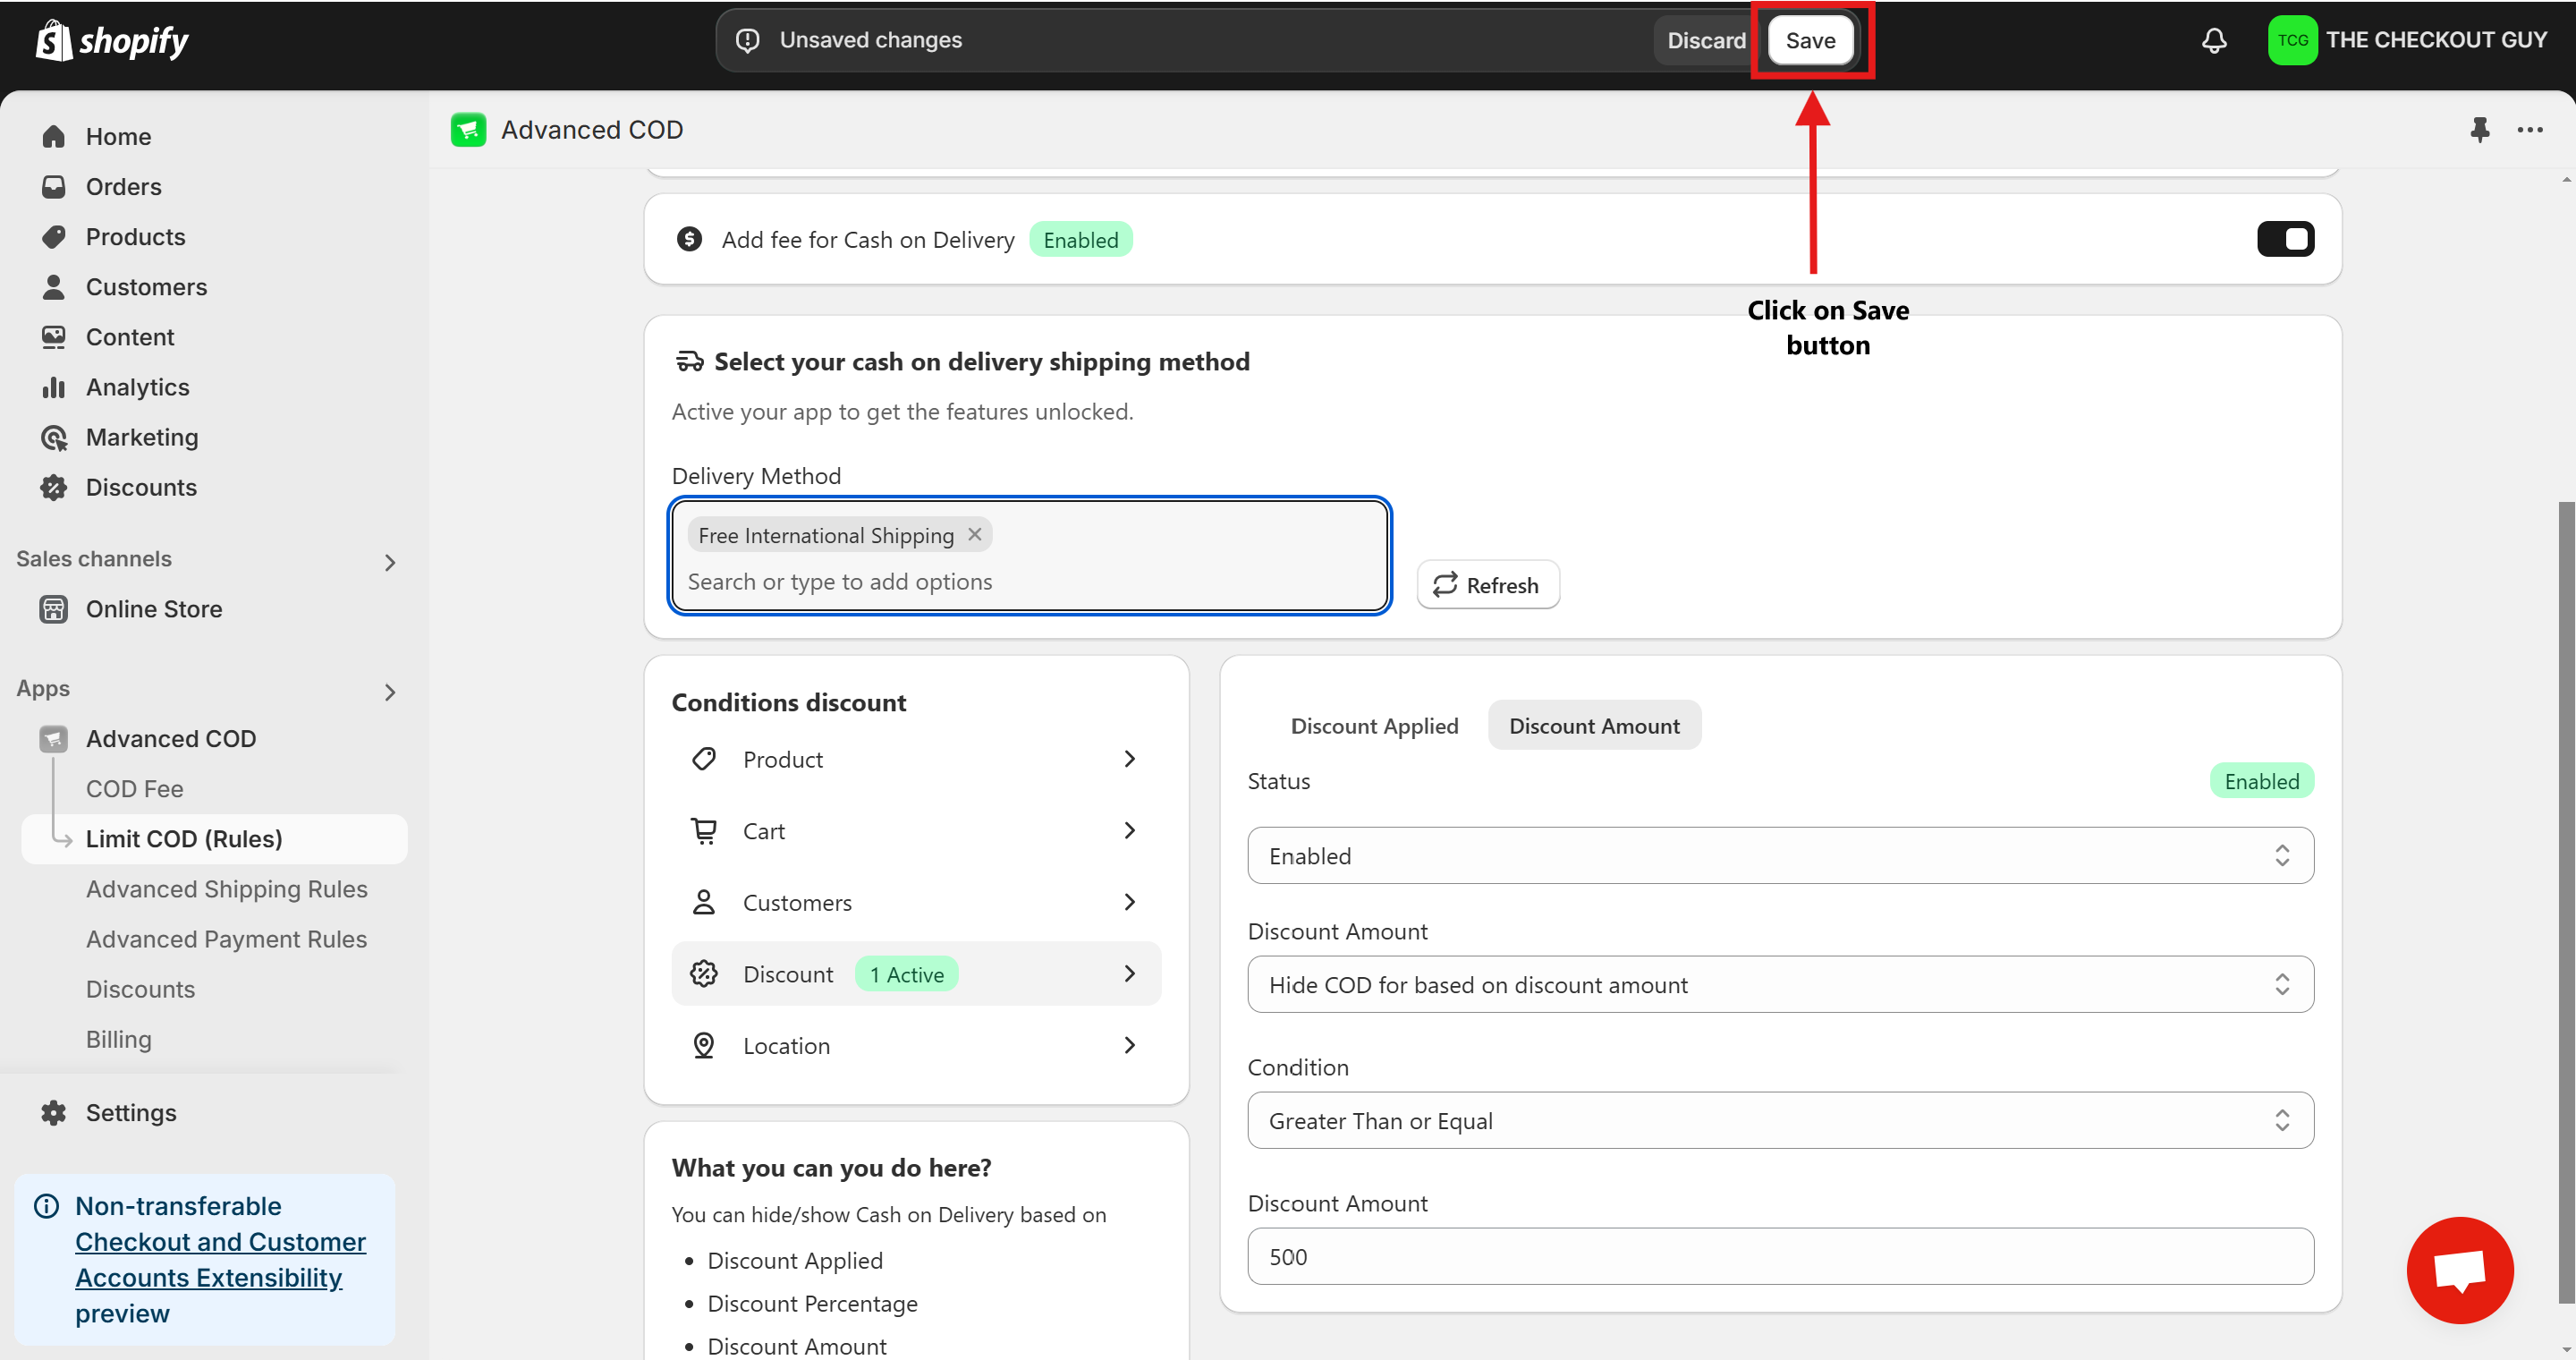Click the Online Store icon
This screenshot has height=1360, width=2576.
[x=54, y=609]
